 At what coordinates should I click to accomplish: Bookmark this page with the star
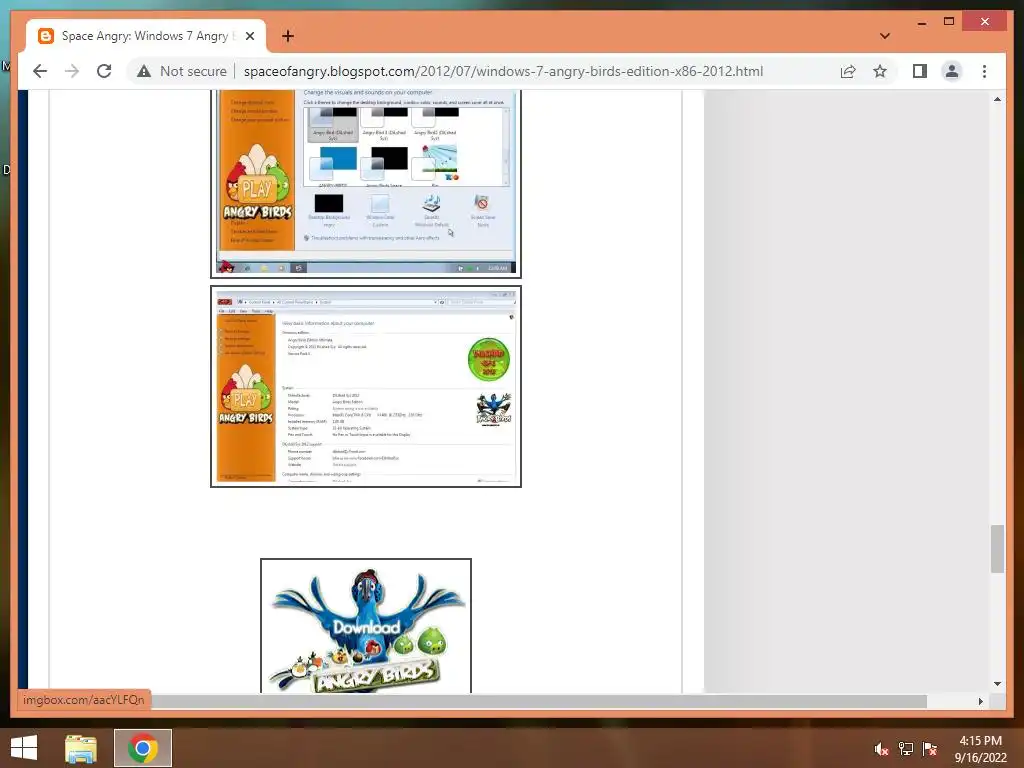[880, 71]
